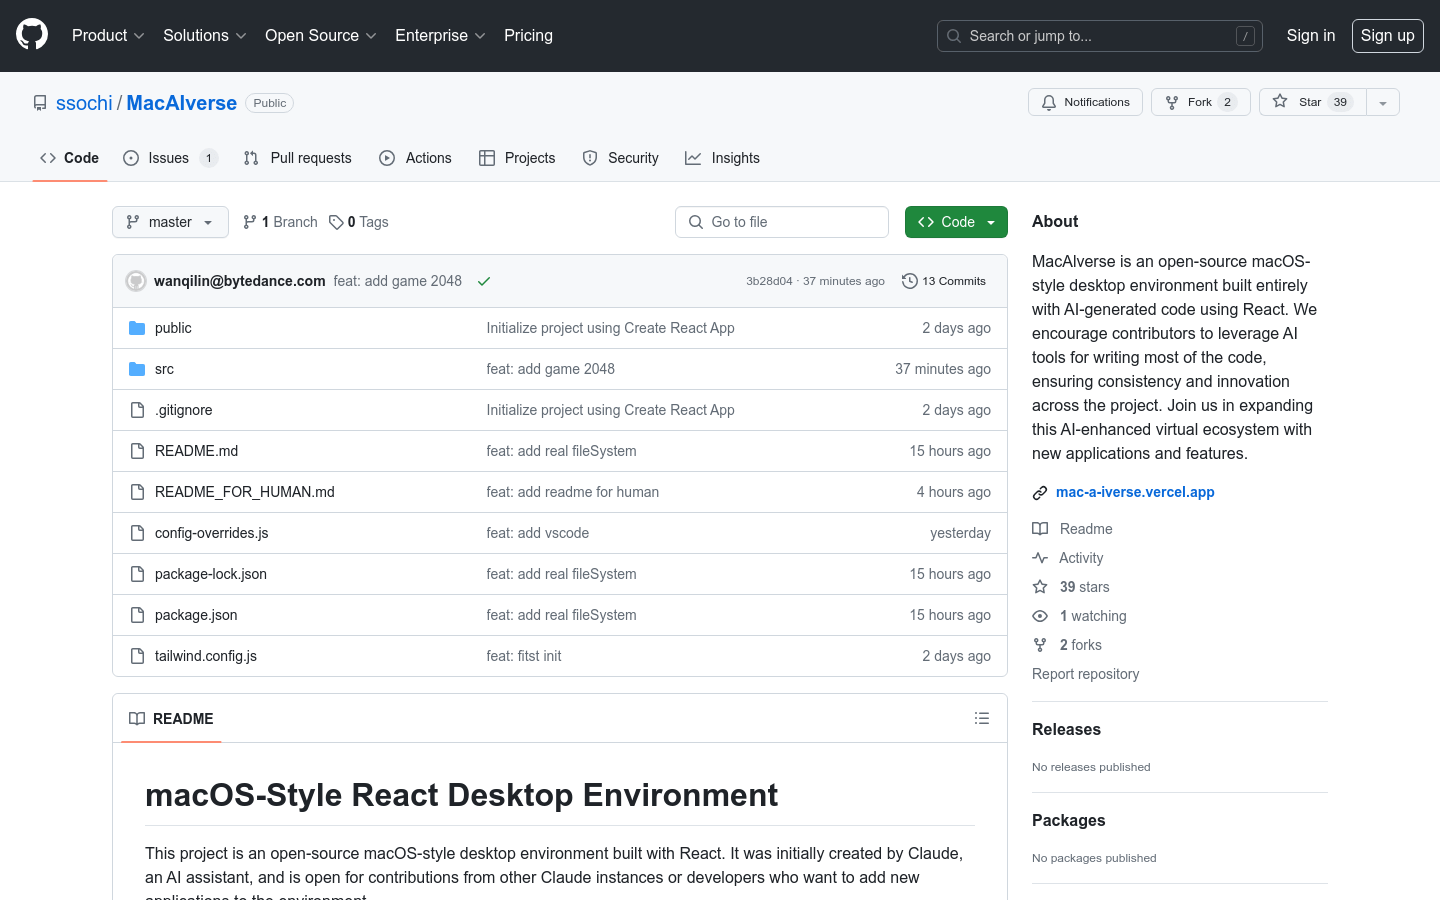Expand the Enterprise navigation menu

(x=440, y=35)
